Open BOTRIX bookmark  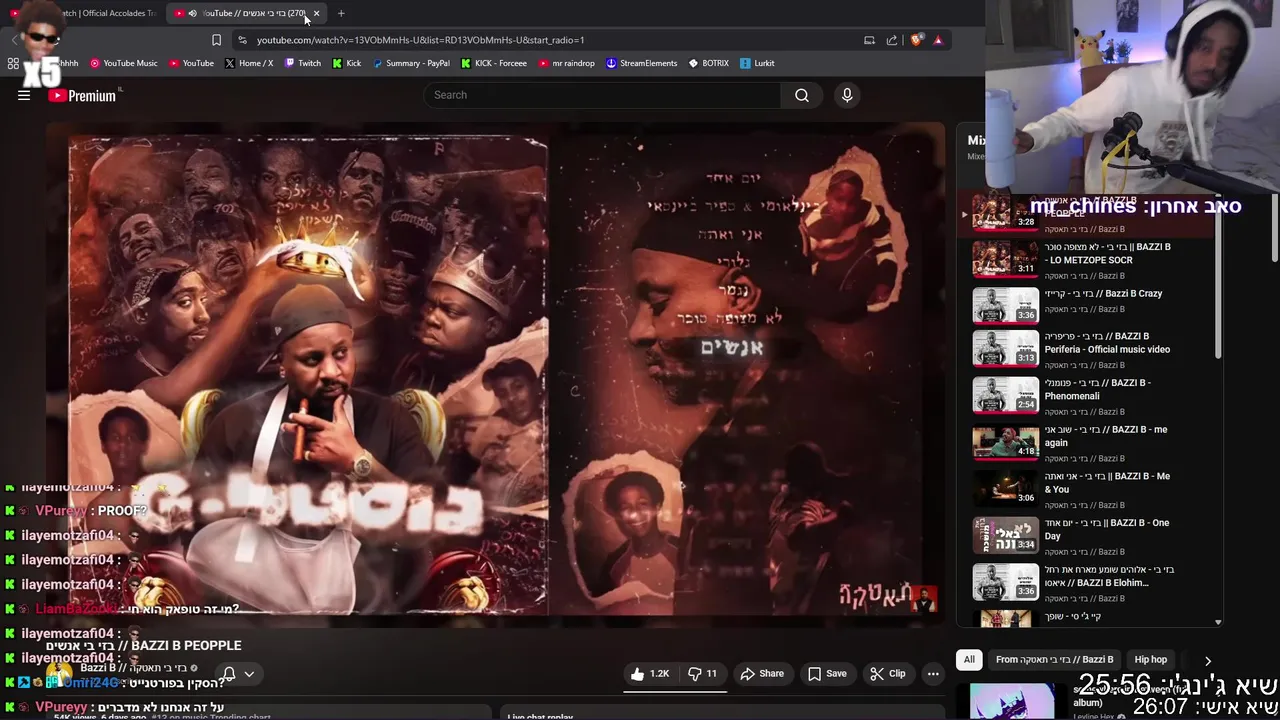709,63
